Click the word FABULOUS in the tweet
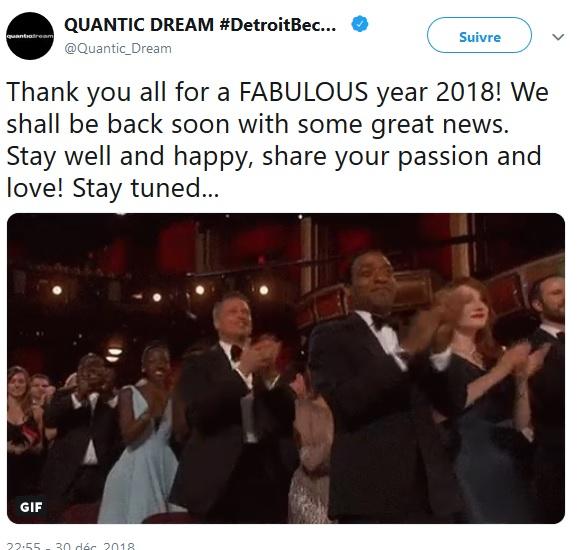The width and height of the screenshot is (581, 550). coord(303,92)
